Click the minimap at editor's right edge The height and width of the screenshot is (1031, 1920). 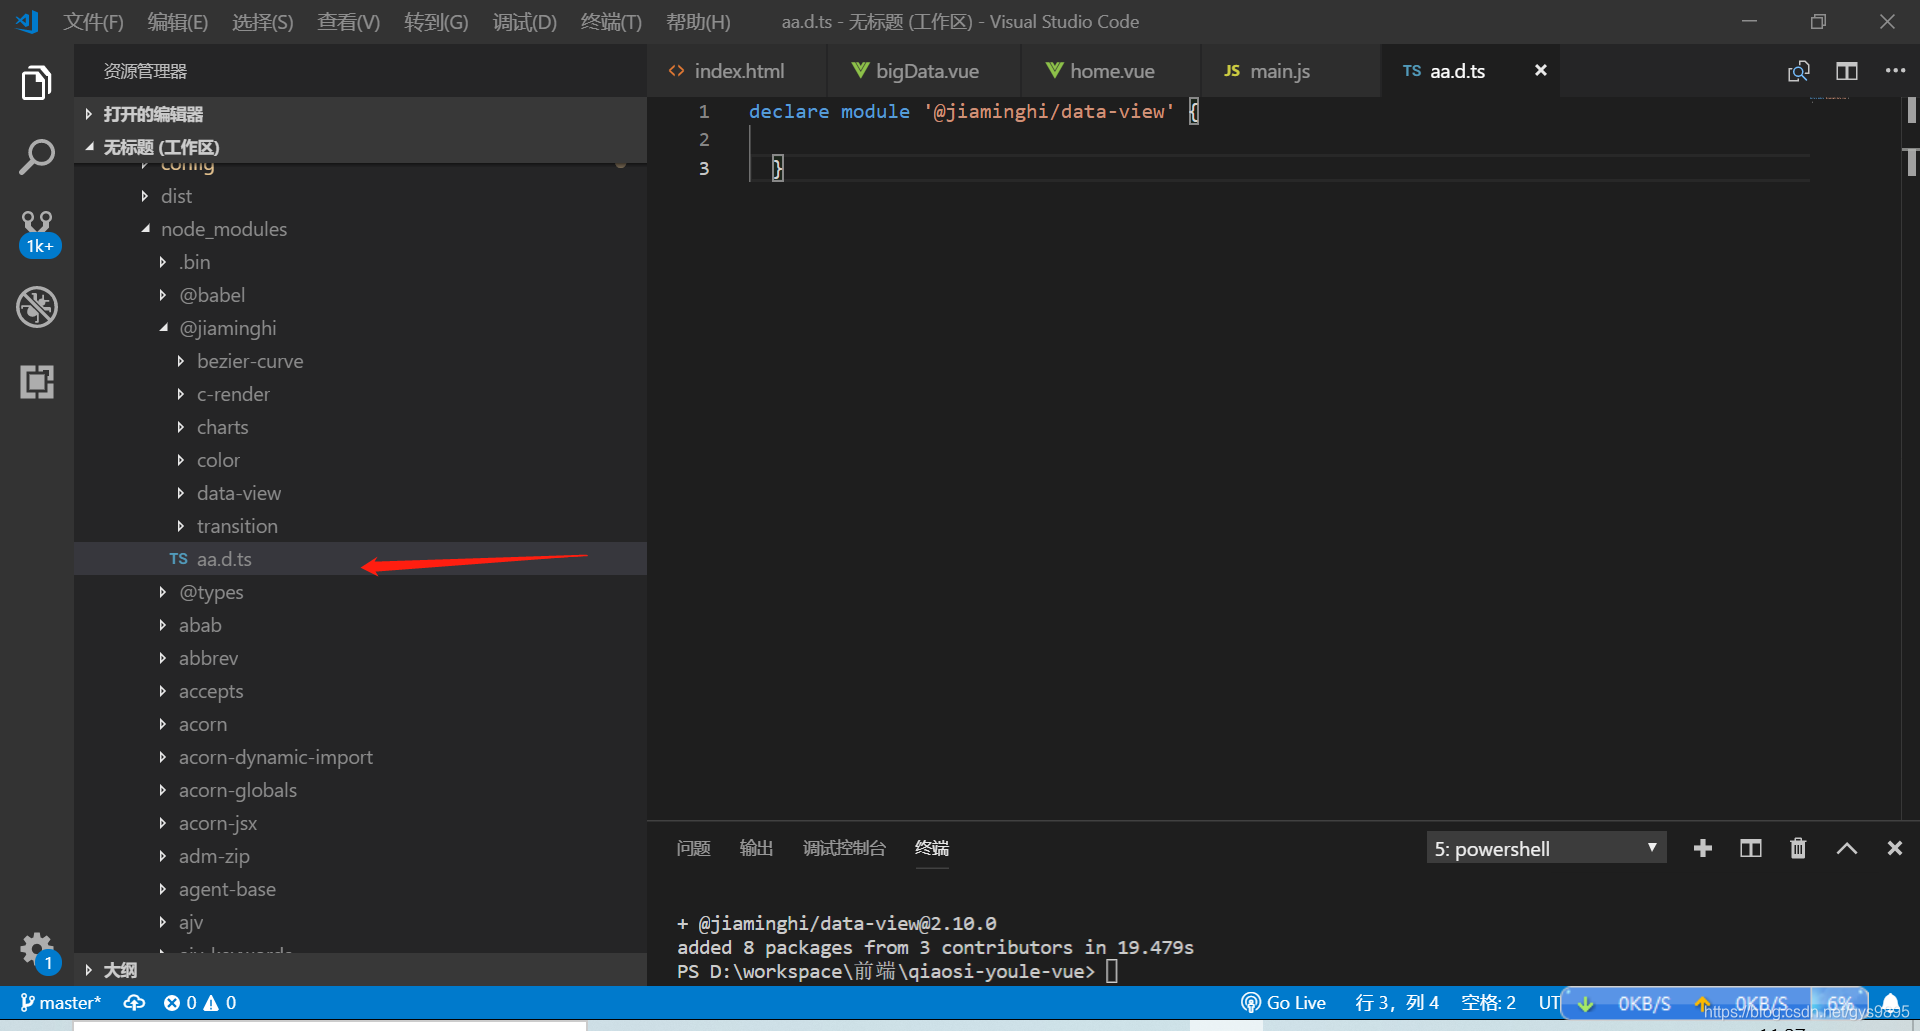(1855, 459)
